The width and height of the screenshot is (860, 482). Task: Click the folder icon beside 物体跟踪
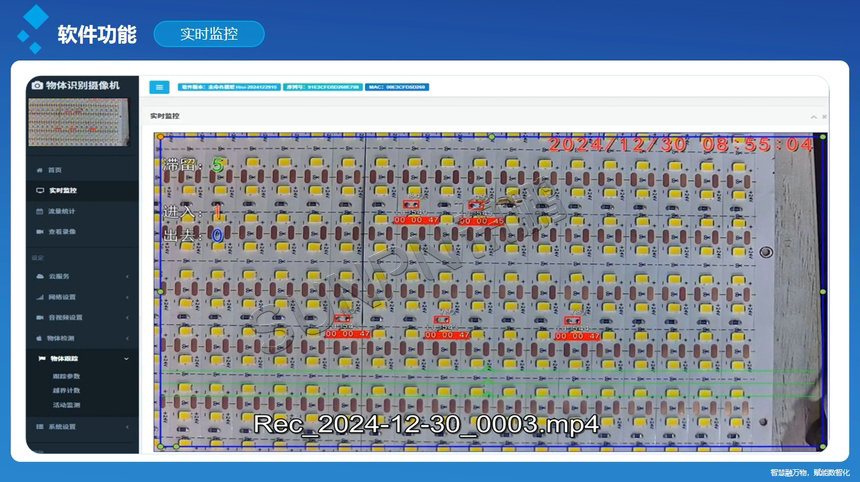click(40, 358)
